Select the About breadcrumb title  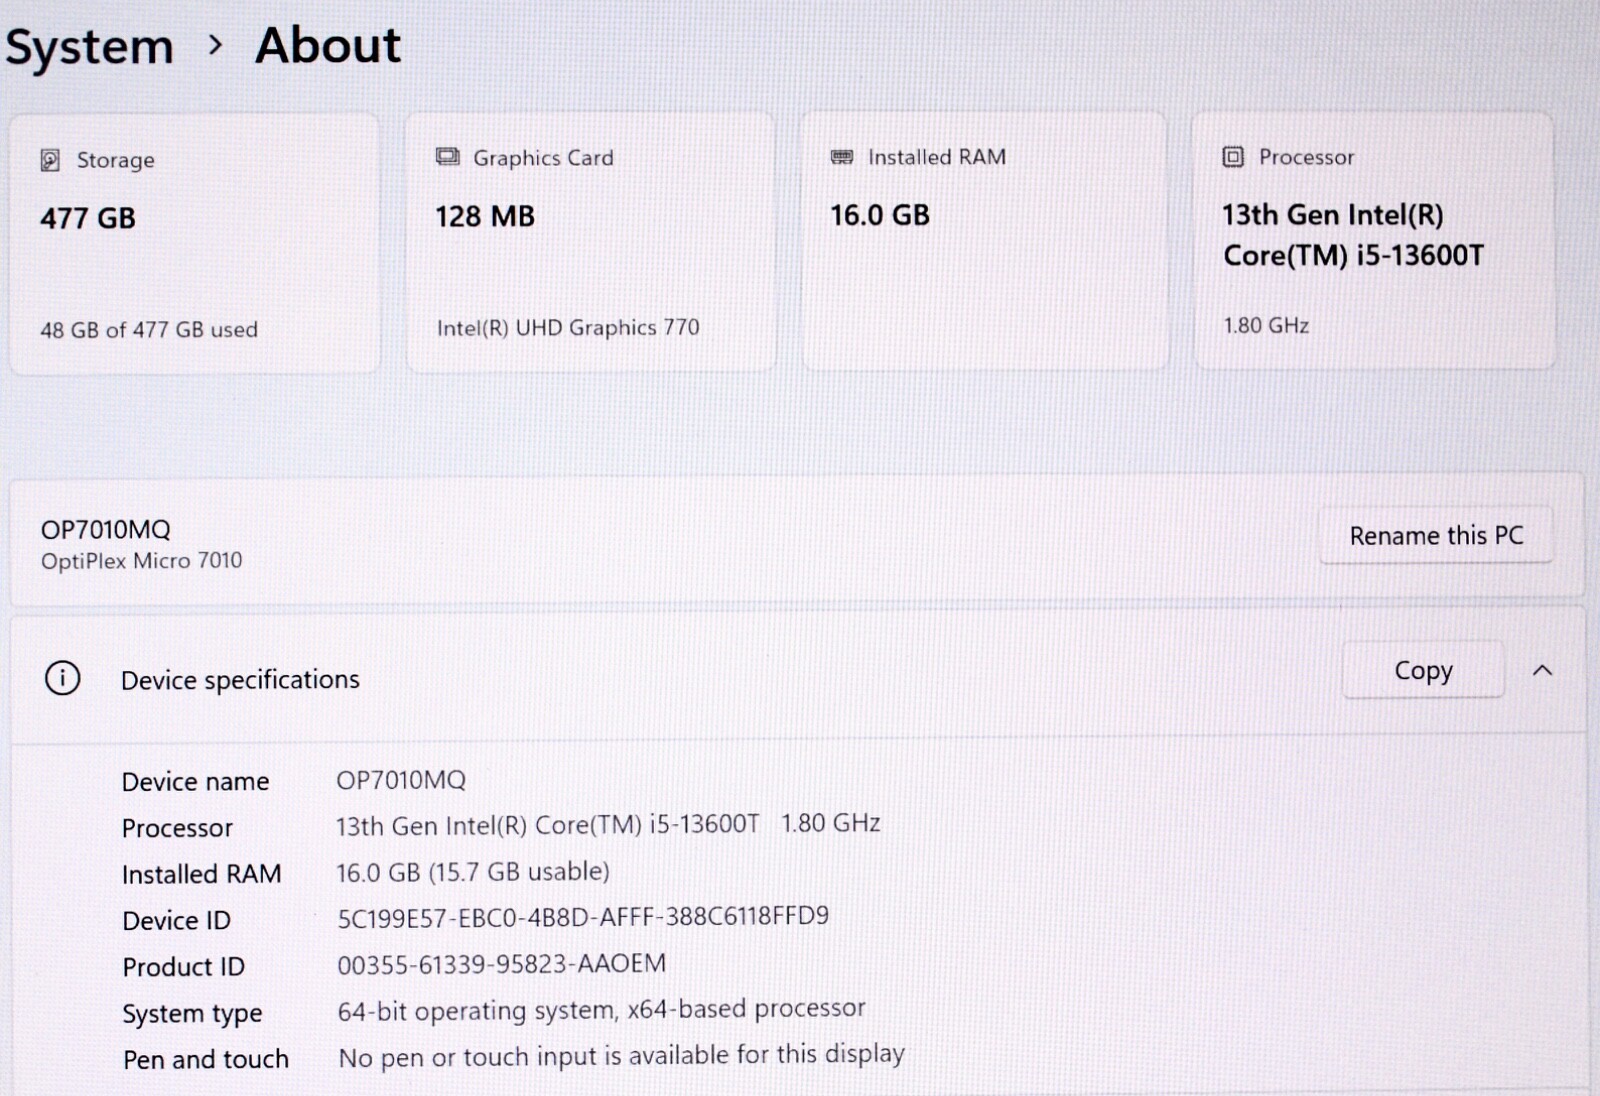click(x=328, y=45)
